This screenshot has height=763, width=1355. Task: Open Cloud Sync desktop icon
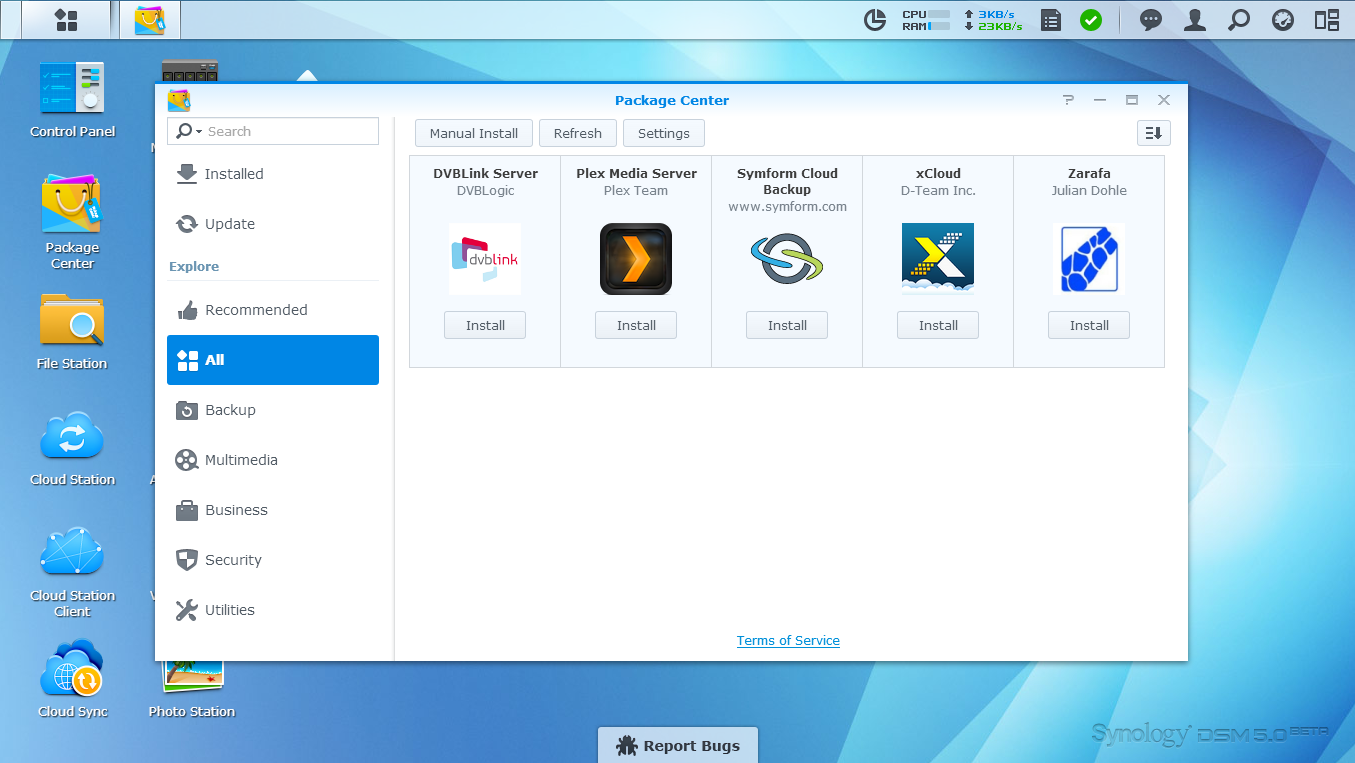(72, 670)
